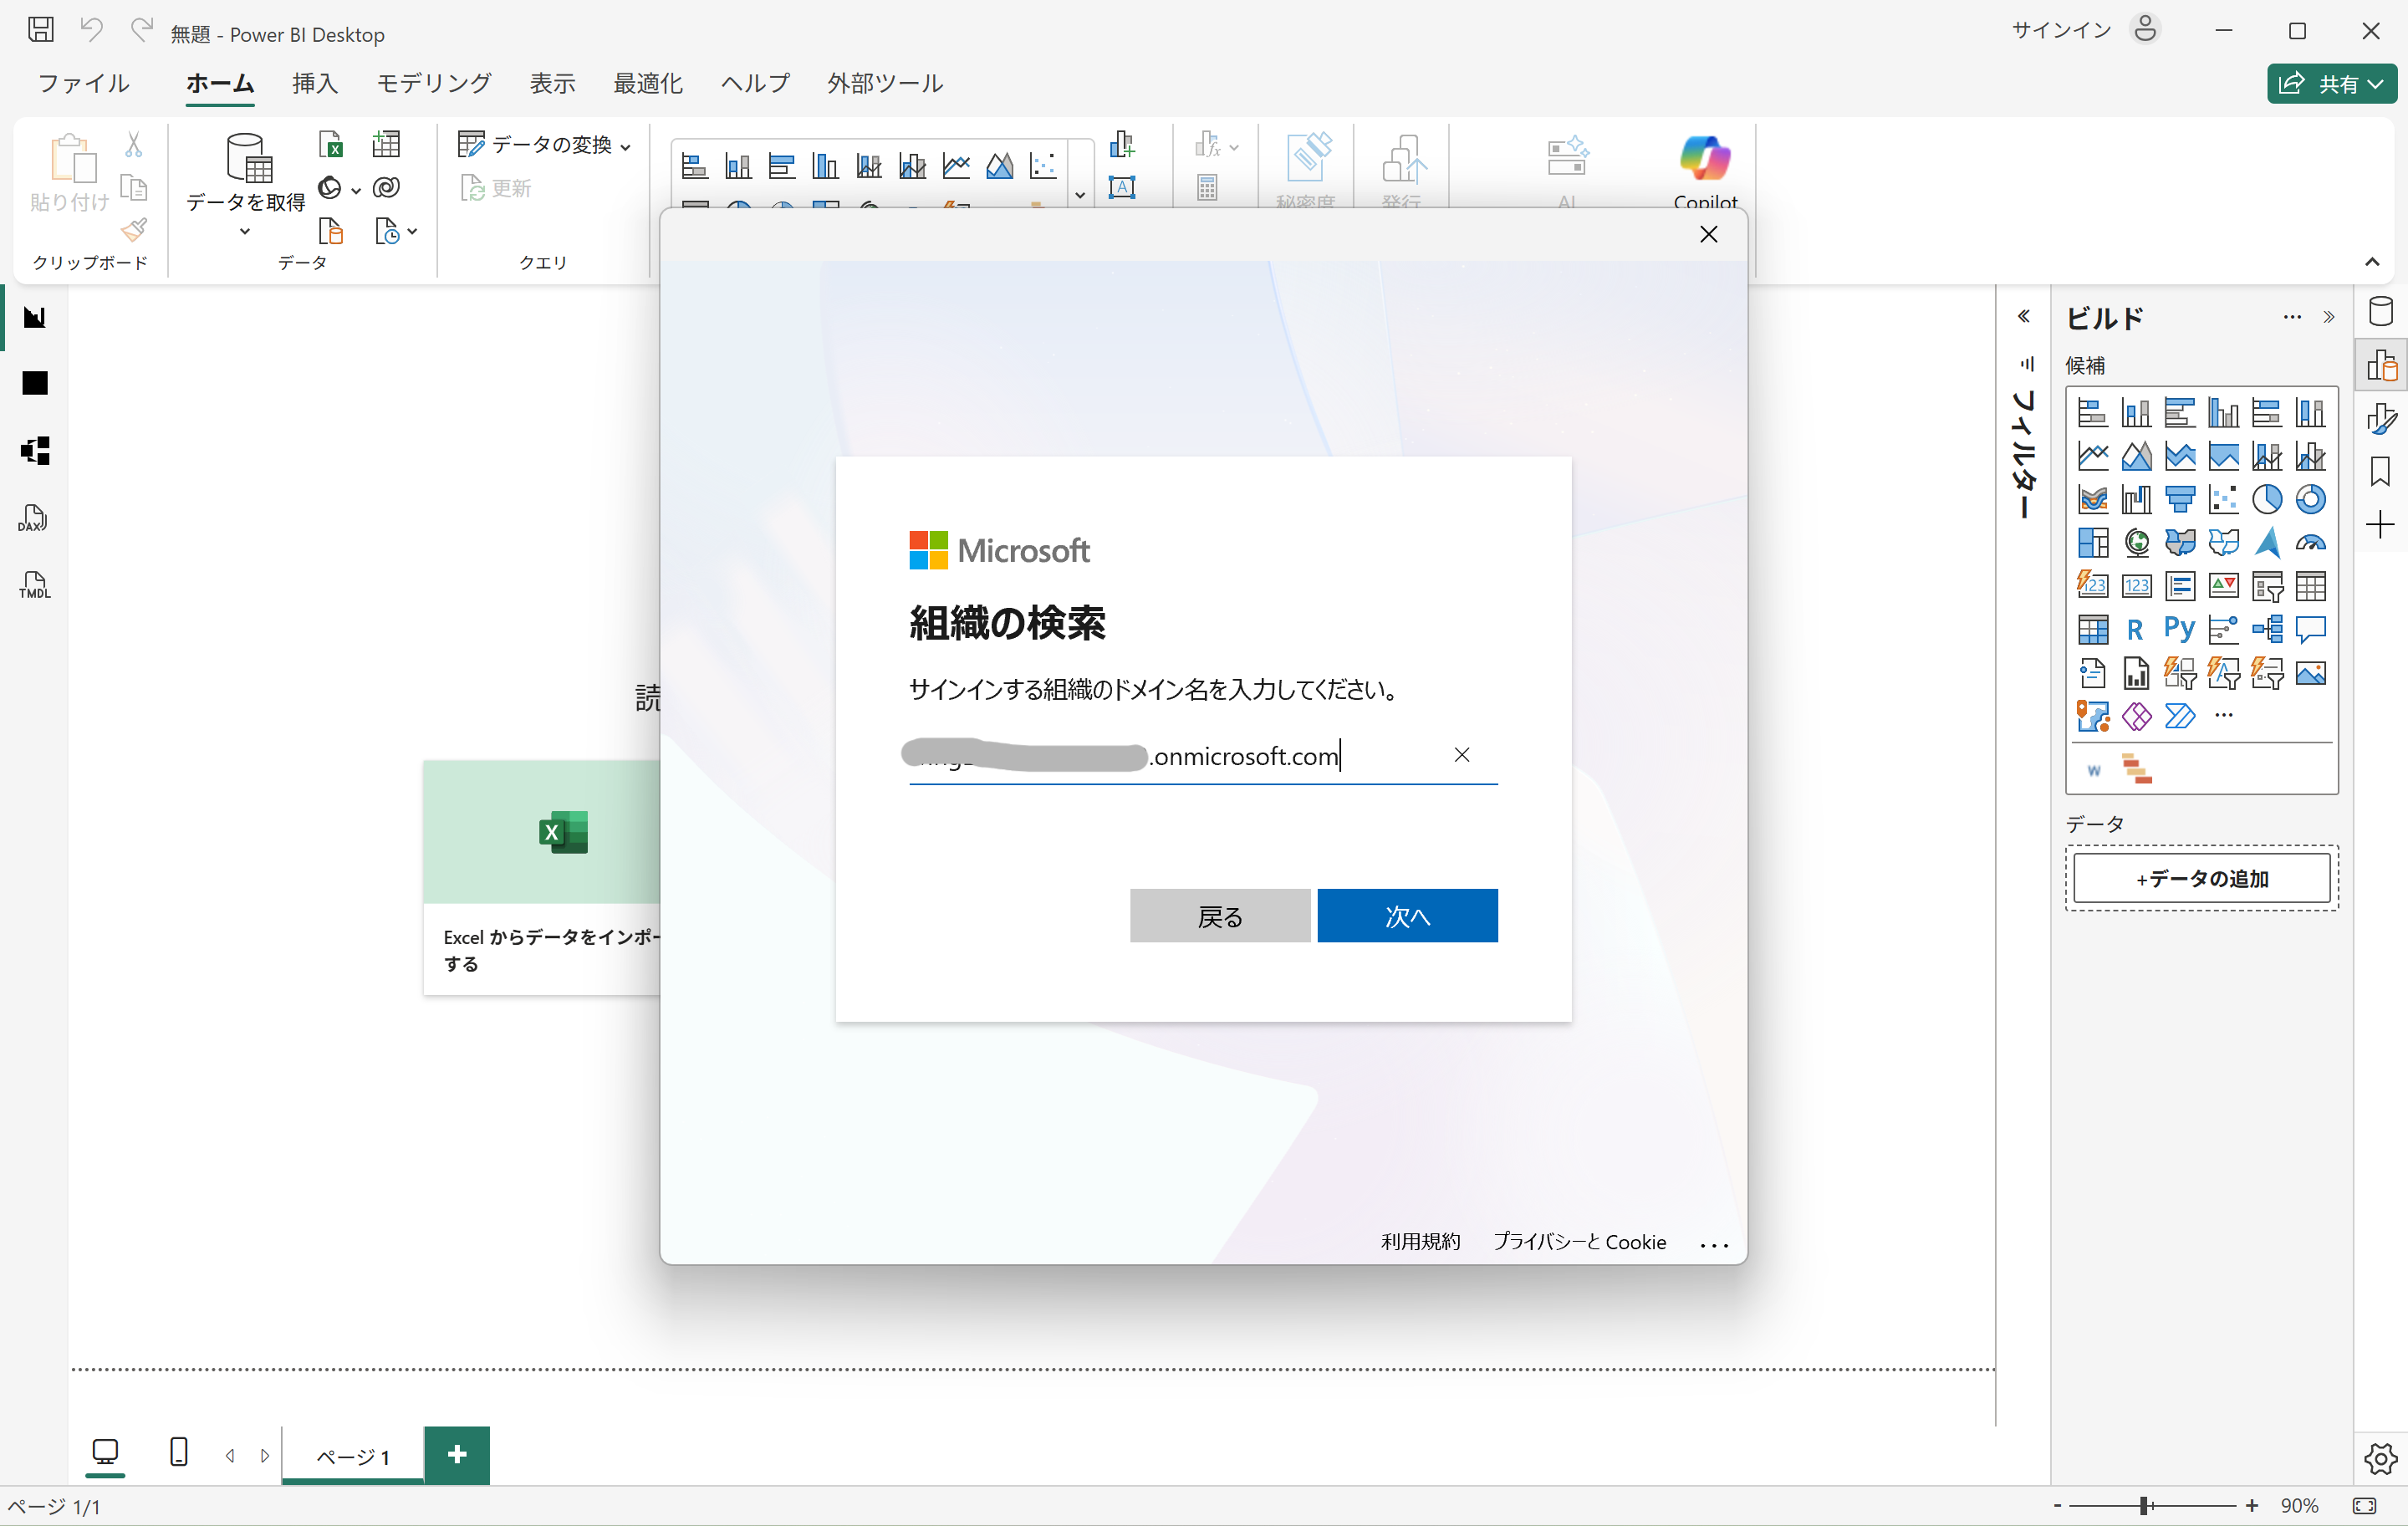Select the pie chart visual
Viewport: 2408px width, 1526px height.
tap(2266, 499)
